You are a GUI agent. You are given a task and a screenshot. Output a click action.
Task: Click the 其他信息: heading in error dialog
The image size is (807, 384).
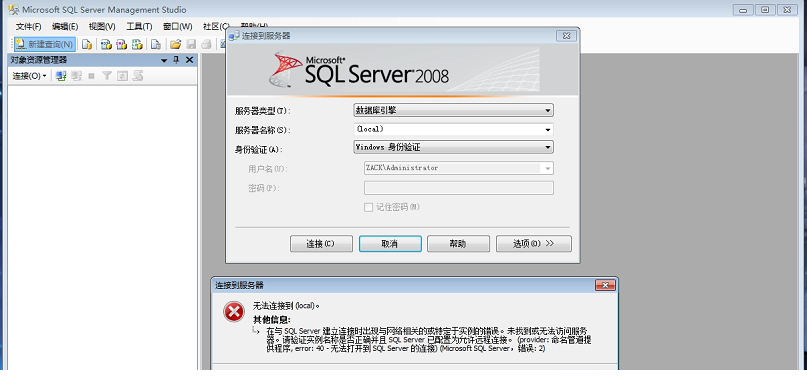pos(271,320)
